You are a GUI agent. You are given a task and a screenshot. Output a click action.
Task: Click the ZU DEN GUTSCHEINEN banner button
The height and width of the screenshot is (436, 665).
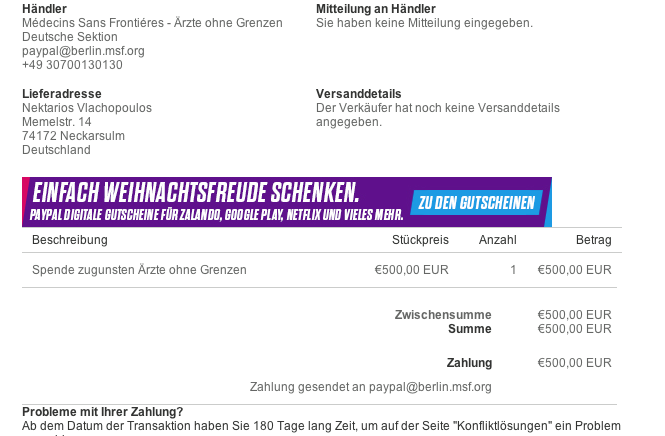[x=477, y=203]
